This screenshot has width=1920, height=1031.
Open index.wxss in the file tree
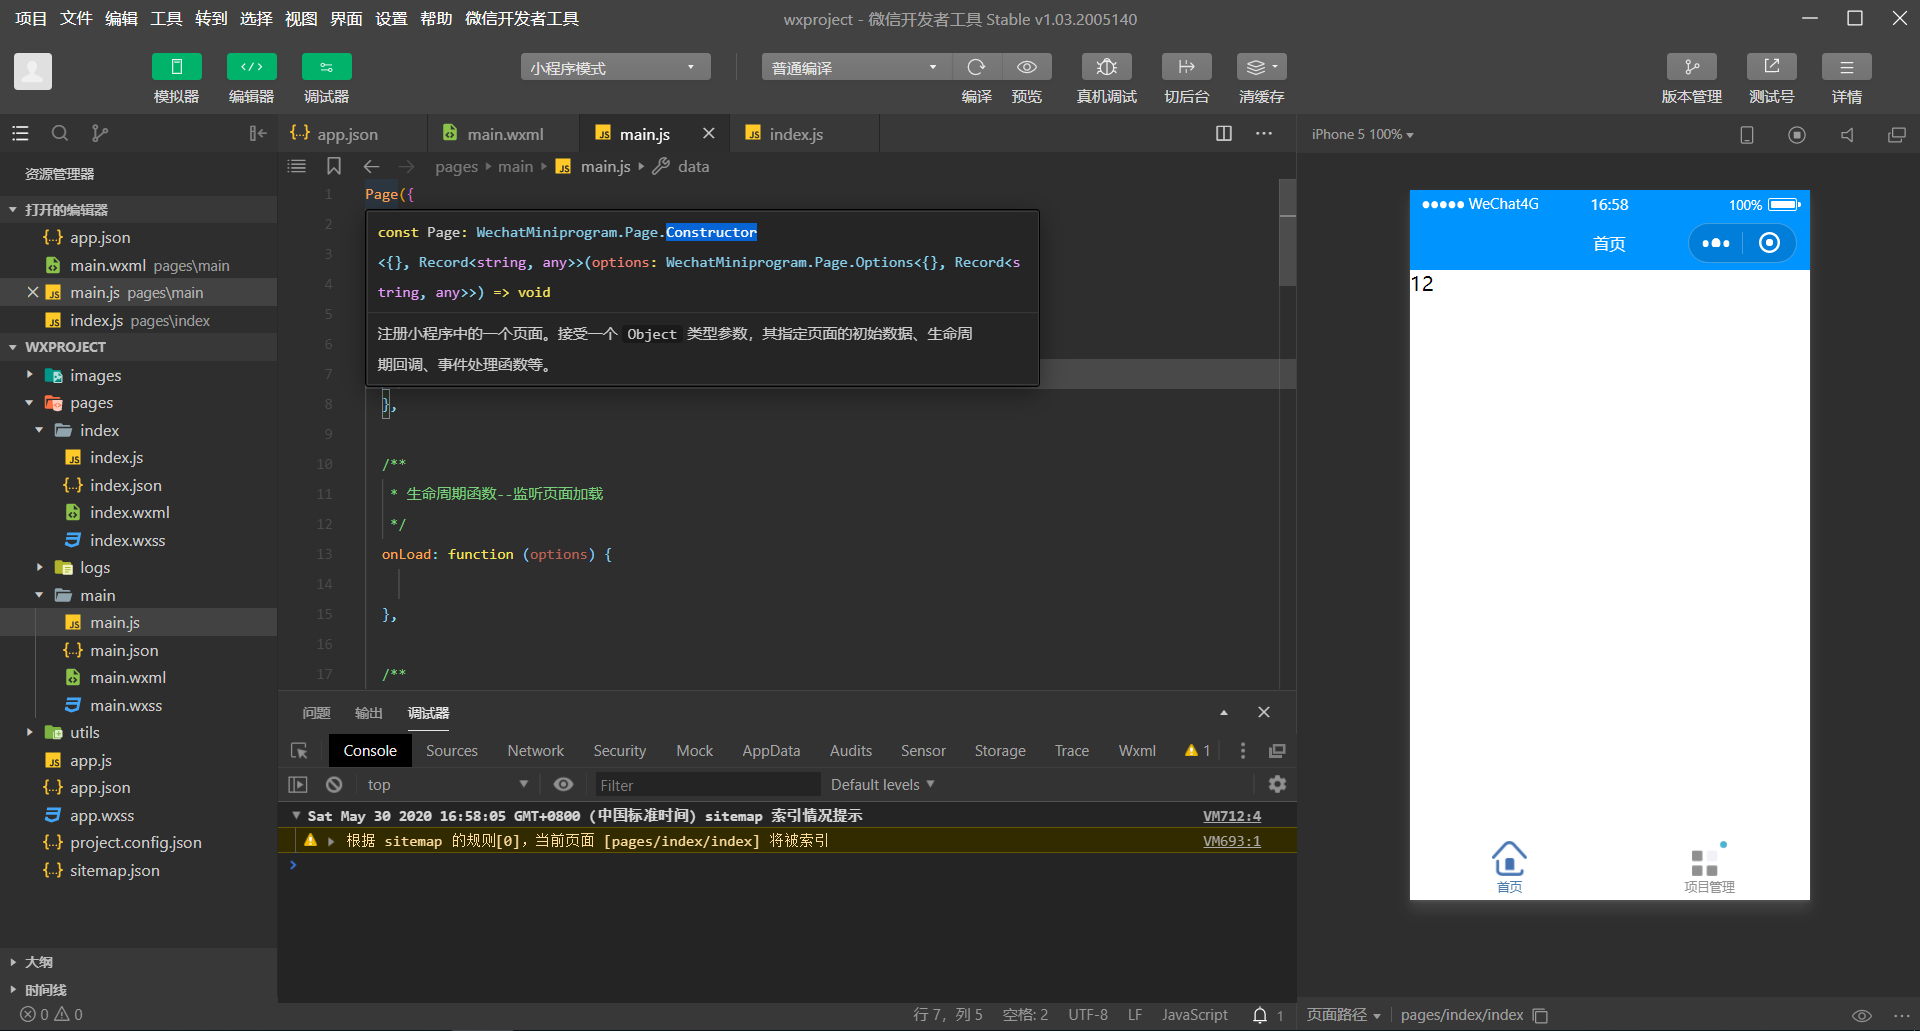coord(127,540)
